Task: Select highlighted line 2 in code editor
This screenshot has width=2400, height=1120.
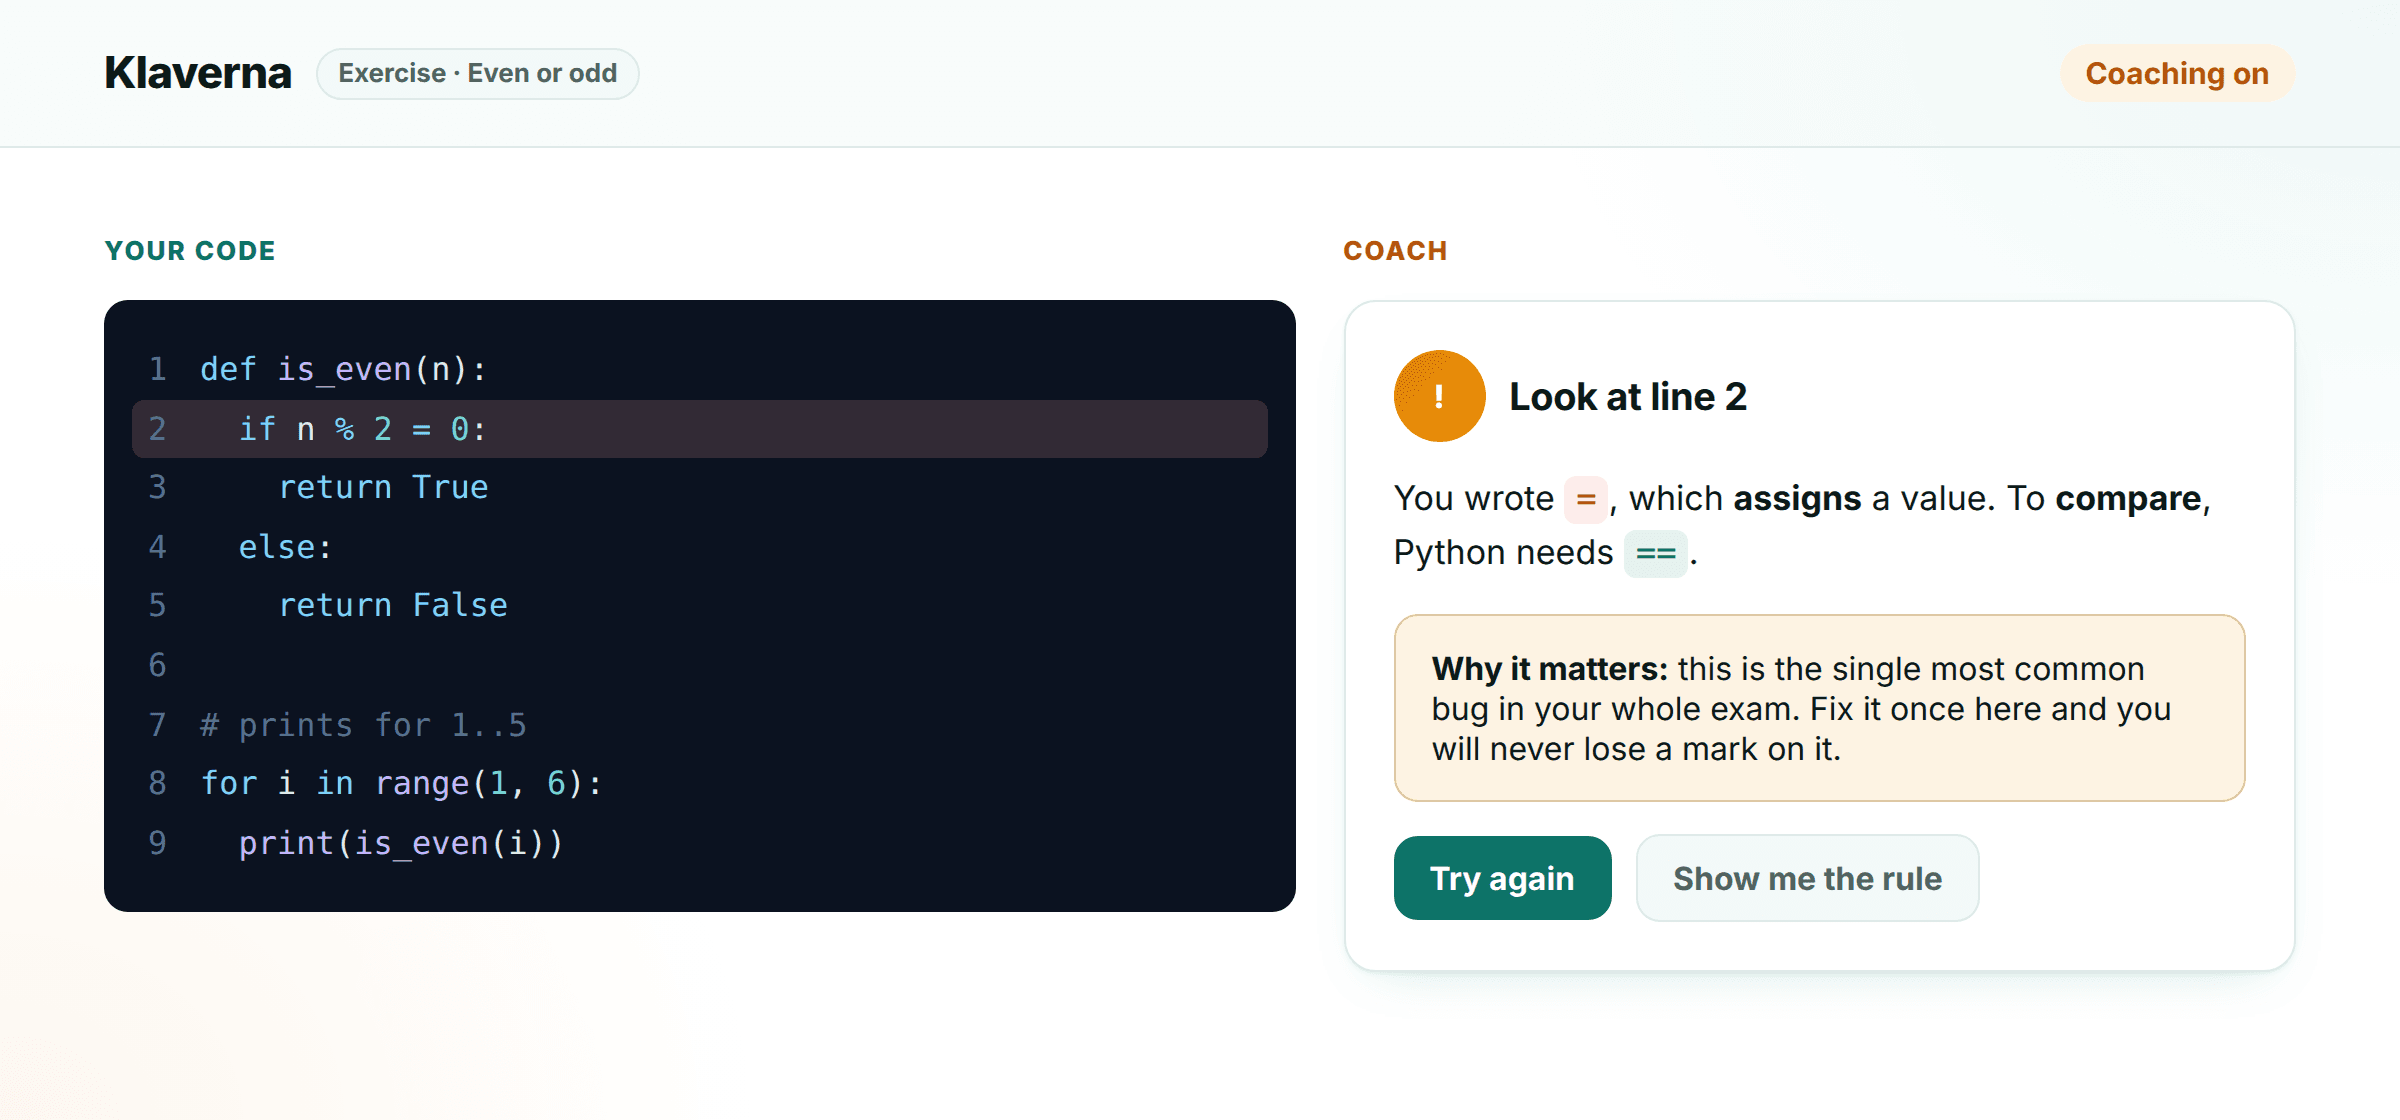Action: pos(699,429)
